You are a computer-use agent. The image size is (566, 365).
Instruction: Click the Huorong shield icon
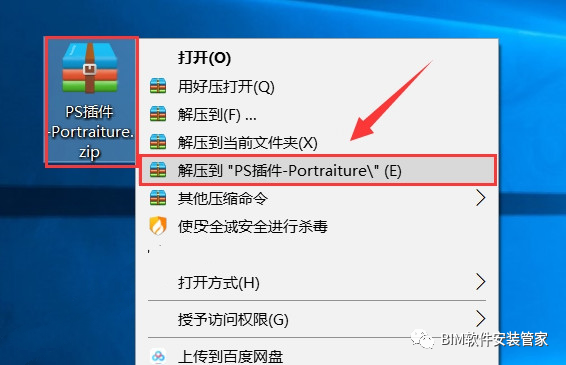tap(158, 226)
